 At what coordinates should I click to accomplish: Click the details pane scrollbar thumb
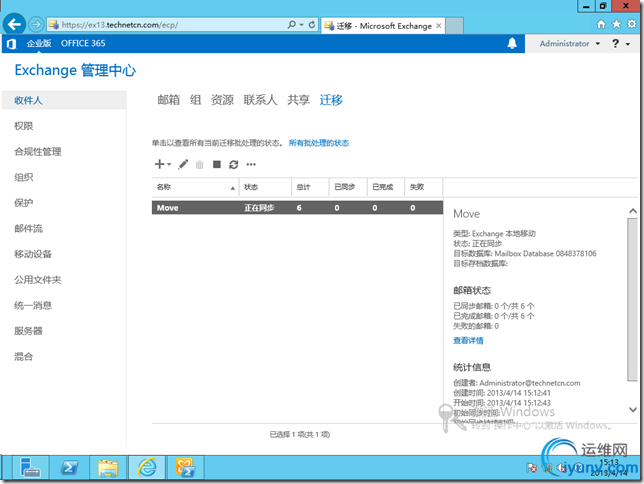pos(632,300)
